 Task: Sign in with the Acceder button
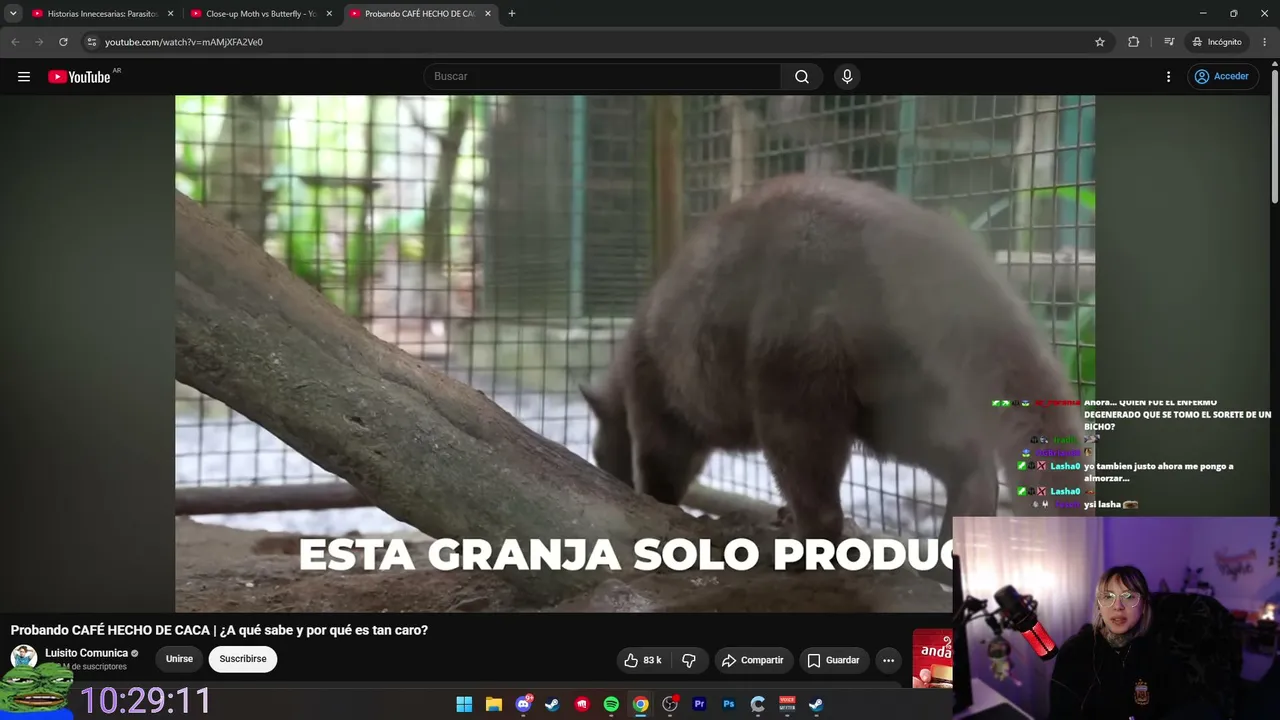[x=1221, y=77]
